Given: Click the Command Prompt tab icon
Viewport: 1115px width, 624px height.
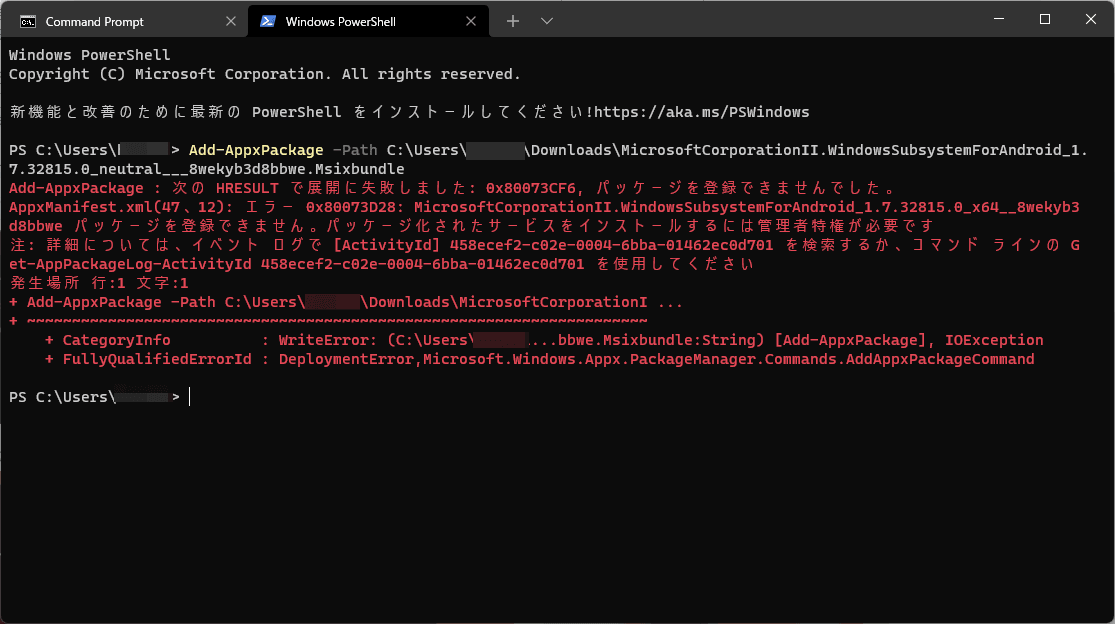Looking at the screenshot, I should pos(28,21).
